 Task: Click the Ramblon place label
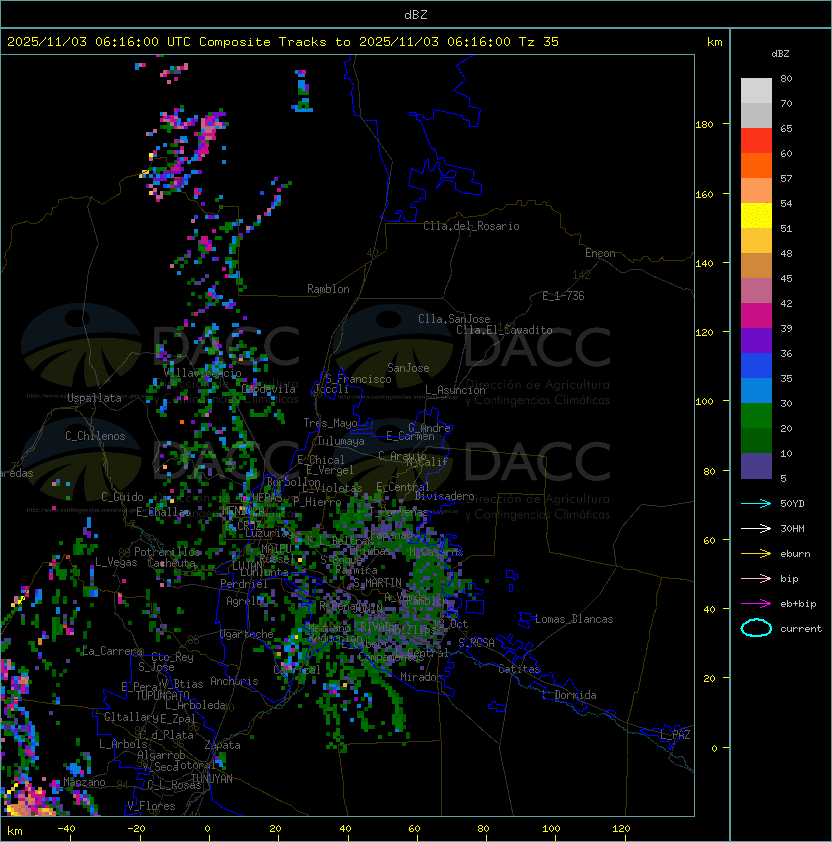pos(328,289)
